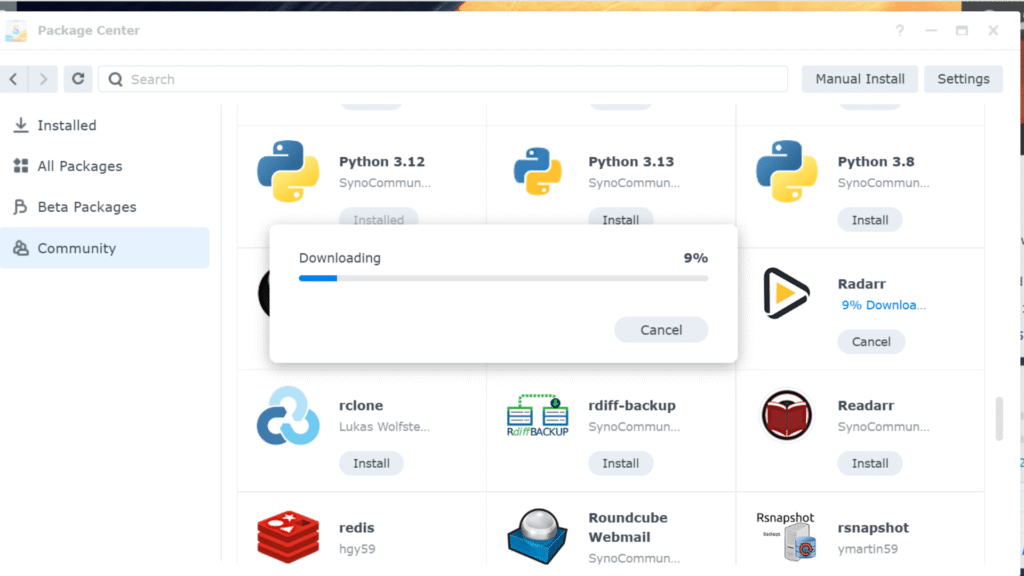The image size is (1024, 576).
Task: Switch to the Installed section
Action: click(x=66, y=125)
